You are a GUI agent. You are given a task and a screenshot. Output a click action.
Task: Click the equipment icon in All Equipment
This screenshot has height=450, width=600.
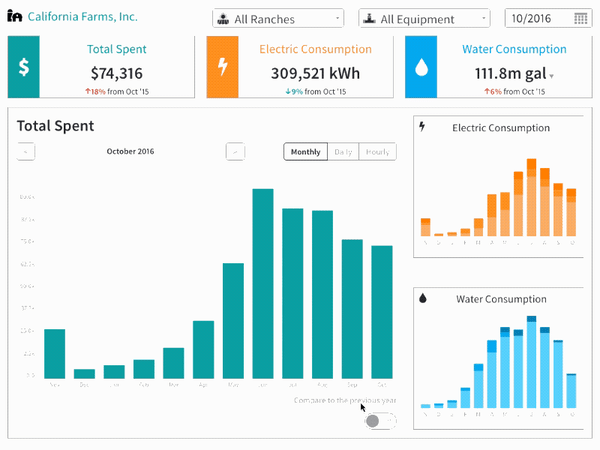pos(369,18)
